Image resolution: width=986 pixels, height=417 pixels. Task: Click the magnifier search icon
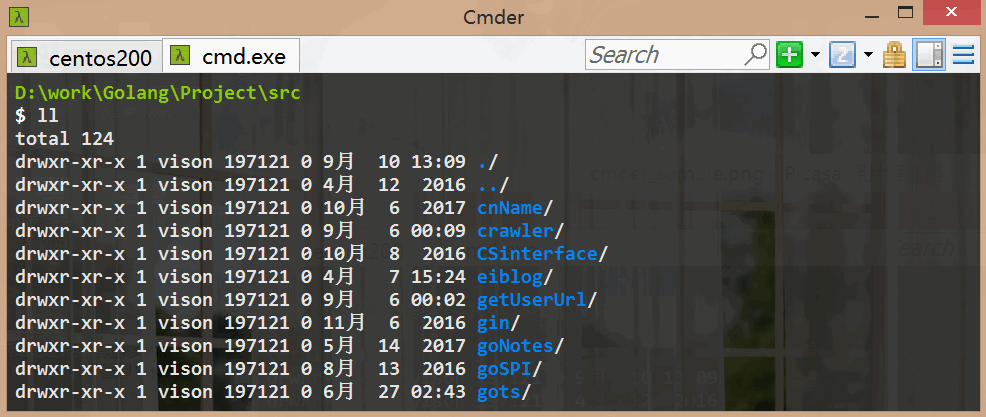[755, 55]
